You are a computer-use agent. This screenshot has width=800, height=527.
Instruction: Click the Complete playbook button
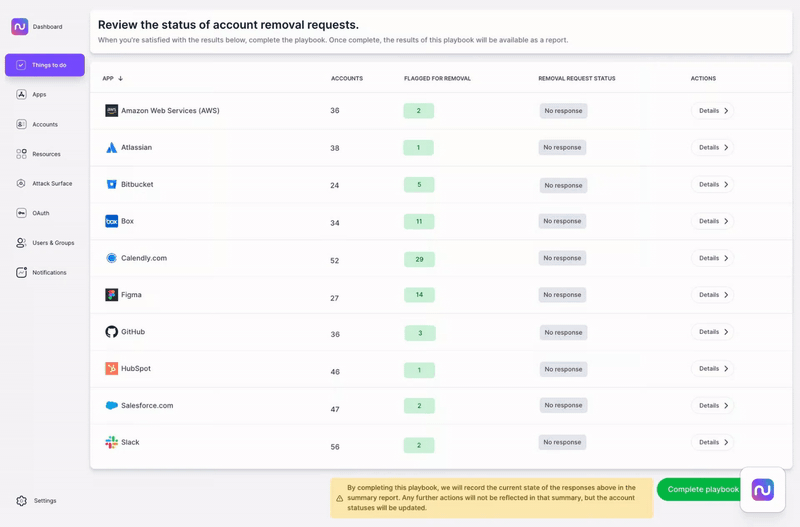(x=700, y=489)
